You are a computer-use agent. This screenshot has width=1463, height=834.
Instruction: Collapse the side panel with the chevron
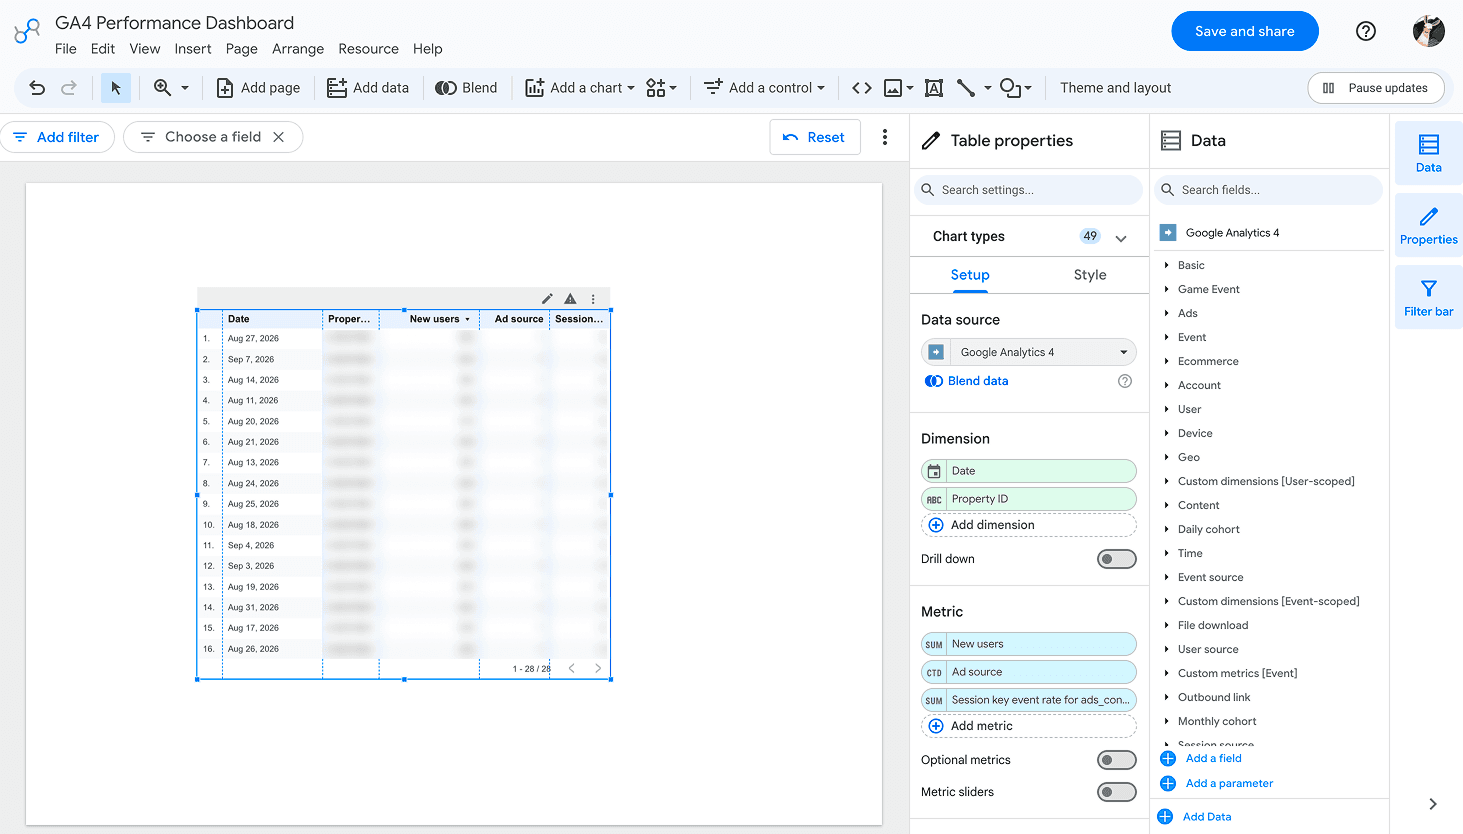[x=1433, y=804]
